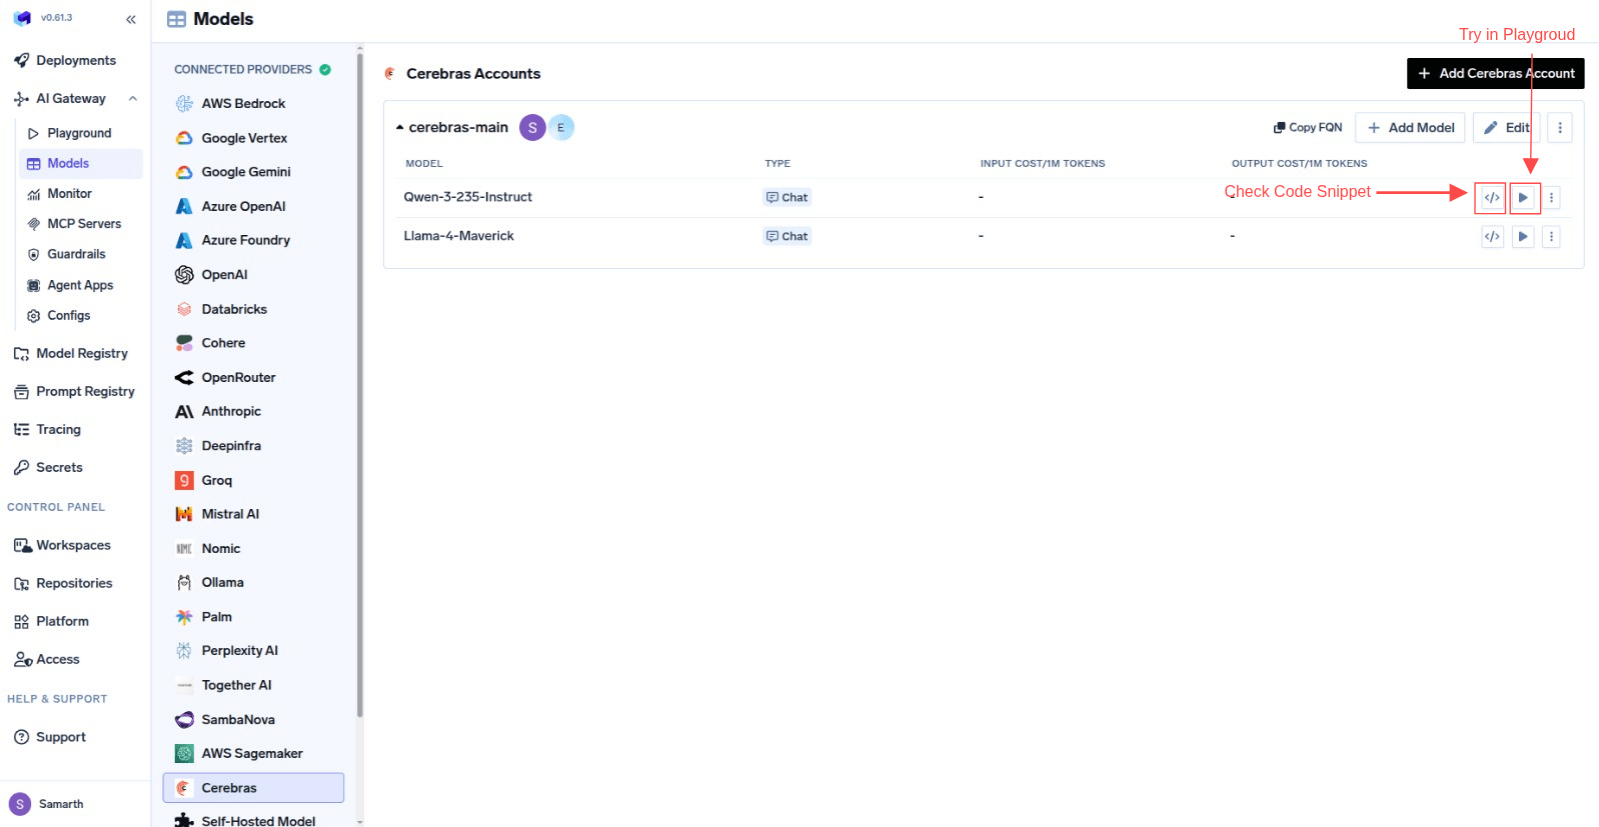The height and width of the screenshot is (827, 1599).
Task: Select AWS Sagemaker provider
Action: (253, 753)
